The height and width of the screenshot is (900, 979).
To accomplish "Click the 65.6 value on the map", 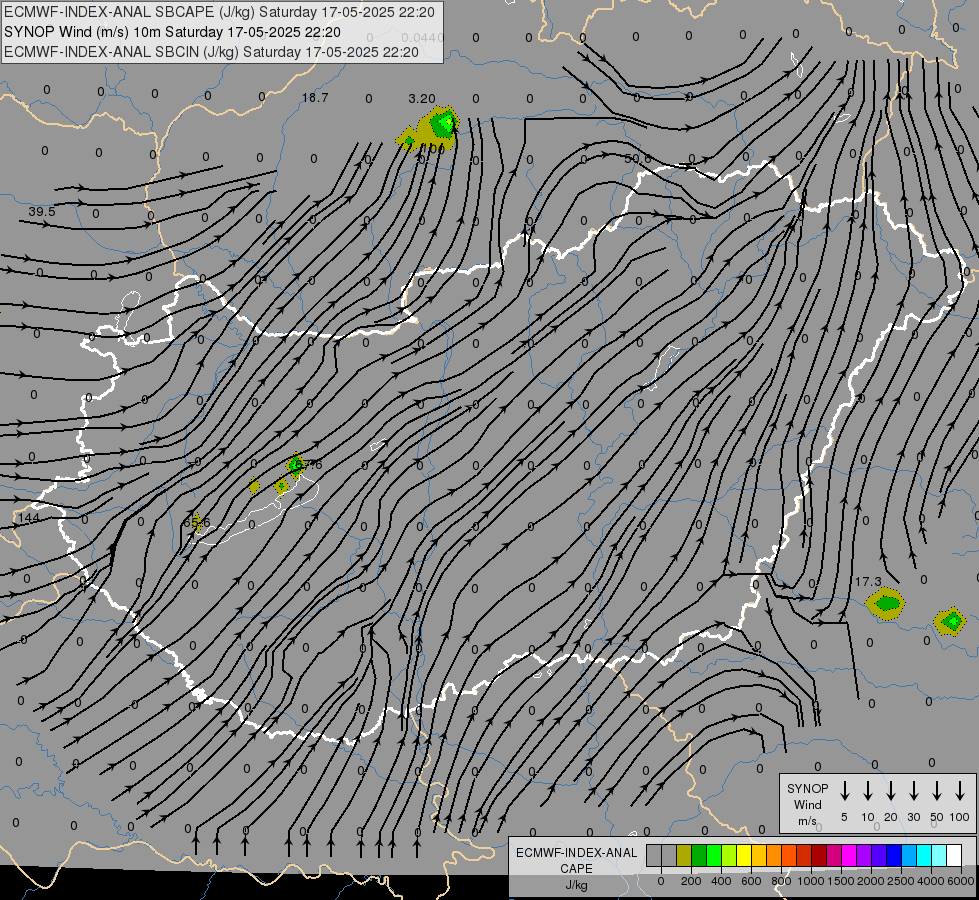I will [197, 522].
